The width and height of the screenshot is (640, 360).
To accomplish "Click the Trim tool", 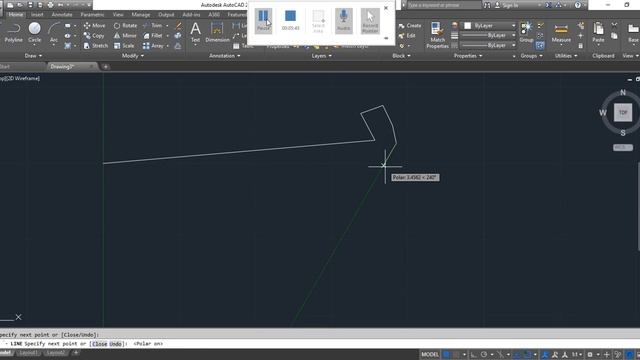I will pyautogui.click(x=153, y=25).
